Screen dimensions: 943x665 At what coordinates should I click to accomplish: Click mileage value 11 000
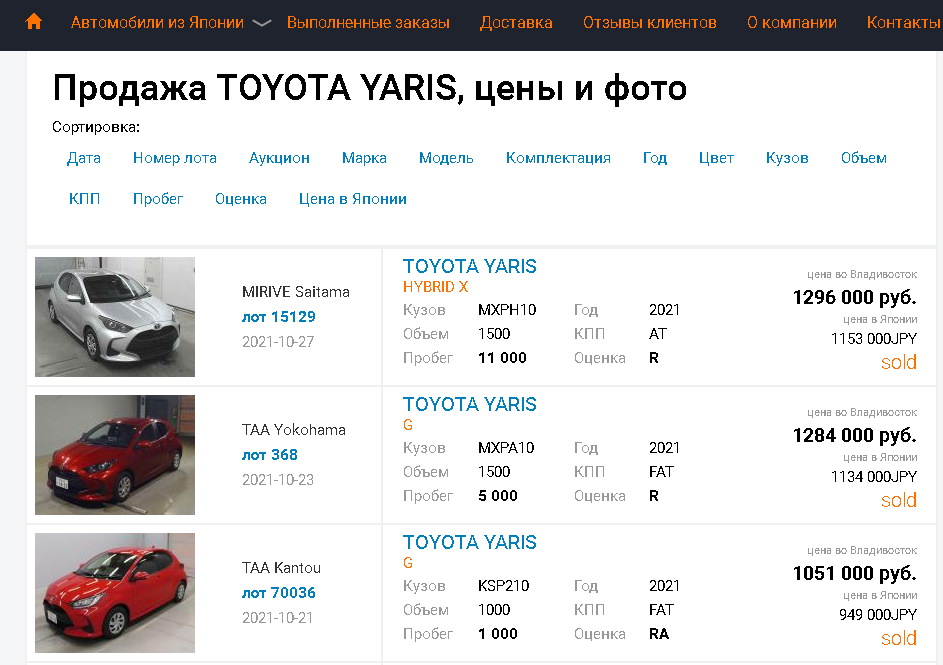[502, 358]
